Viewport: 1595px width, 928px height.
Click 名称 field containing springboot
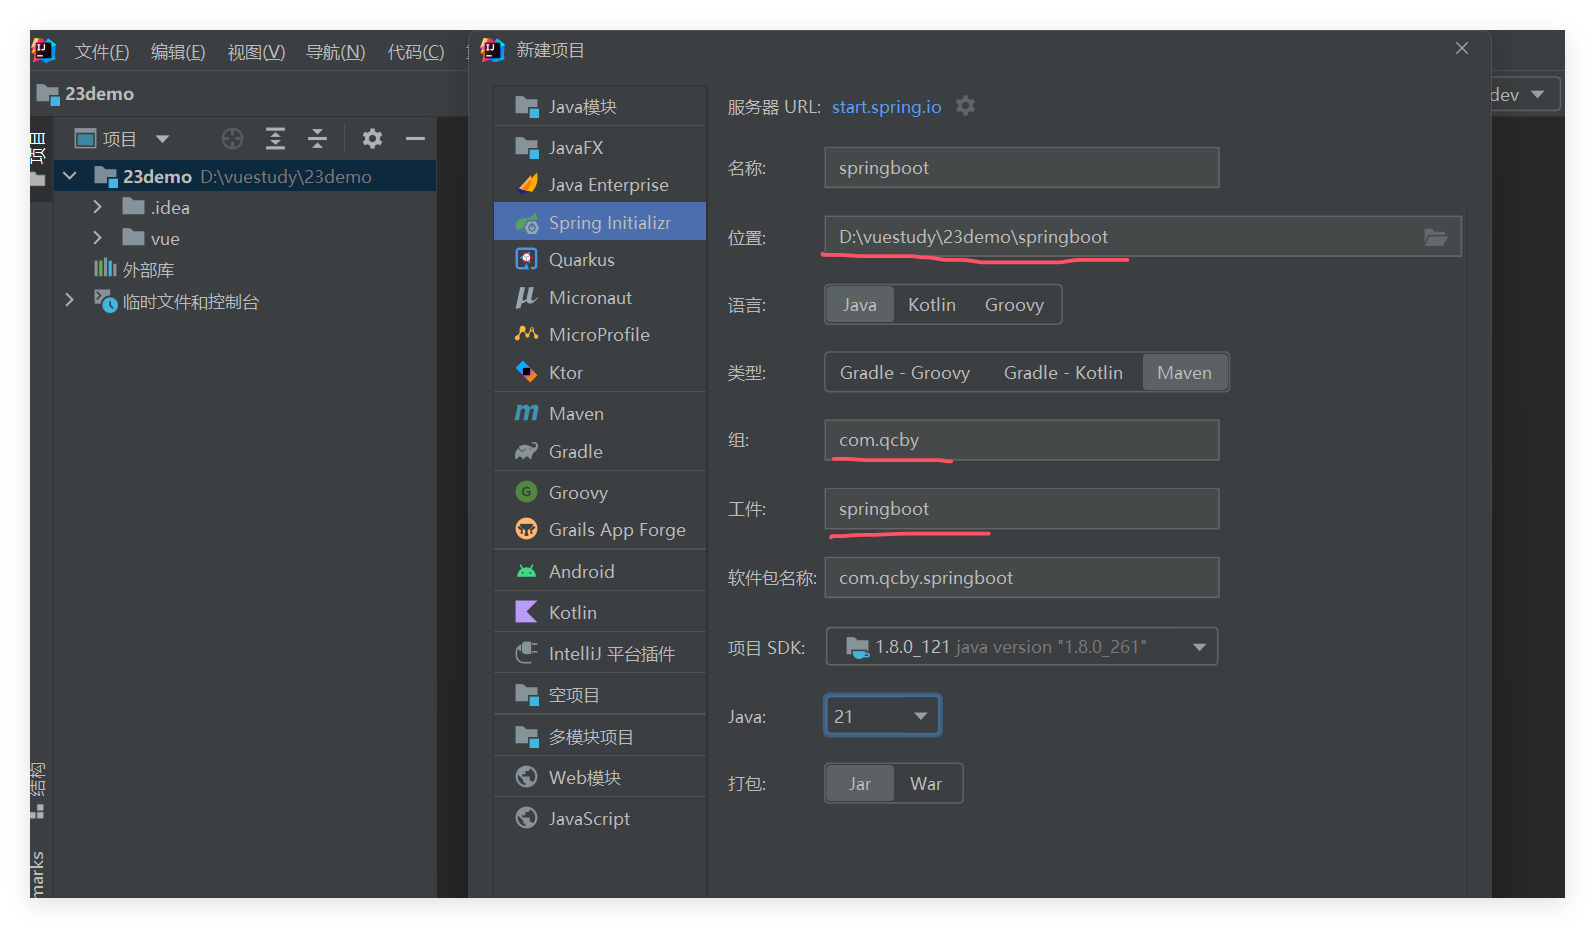[1021, 168]
